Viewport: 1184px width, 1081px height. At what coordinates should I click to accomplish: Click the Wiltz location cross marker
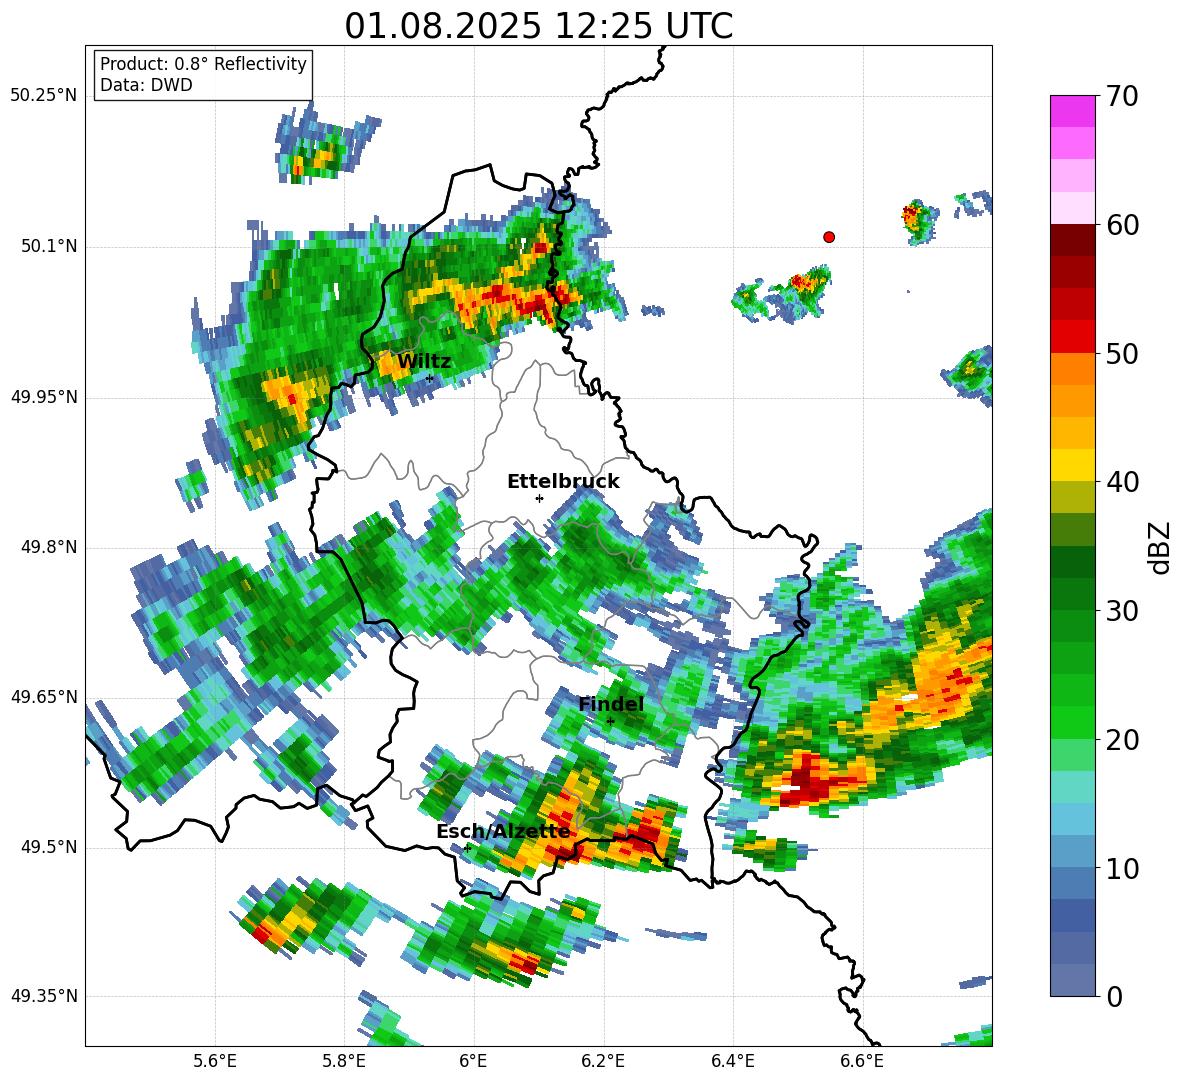point(430,378)
